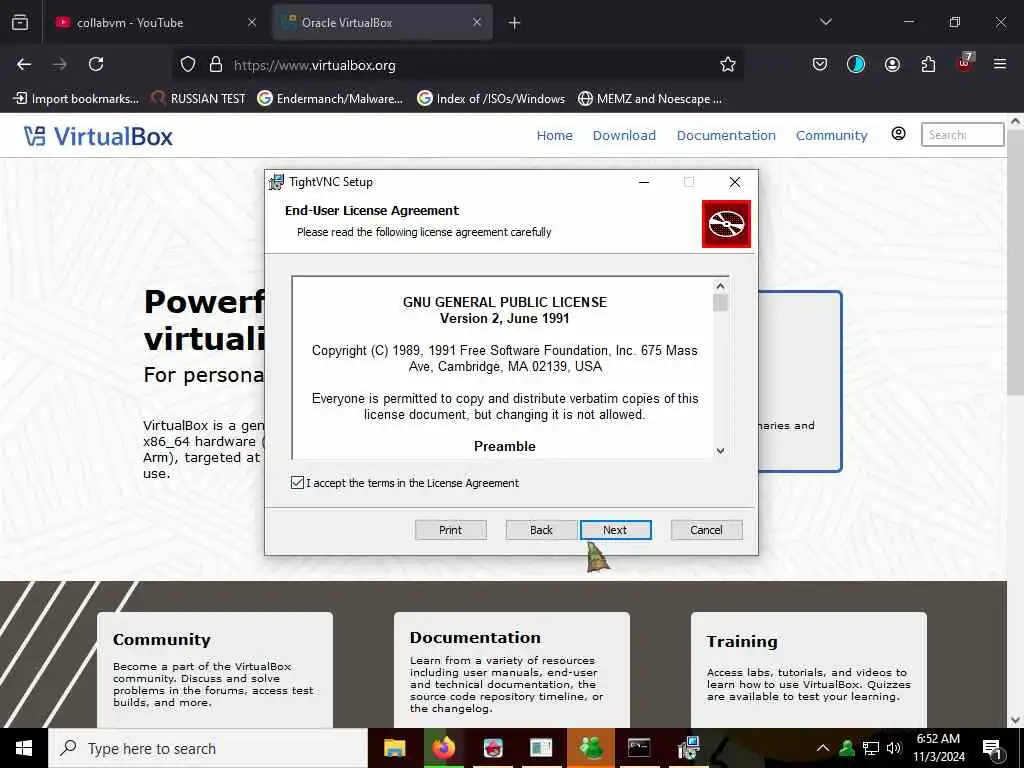
Task: Focus the VirtualBox site Search field
Action: pyautogui.click(x=962, y=135)
